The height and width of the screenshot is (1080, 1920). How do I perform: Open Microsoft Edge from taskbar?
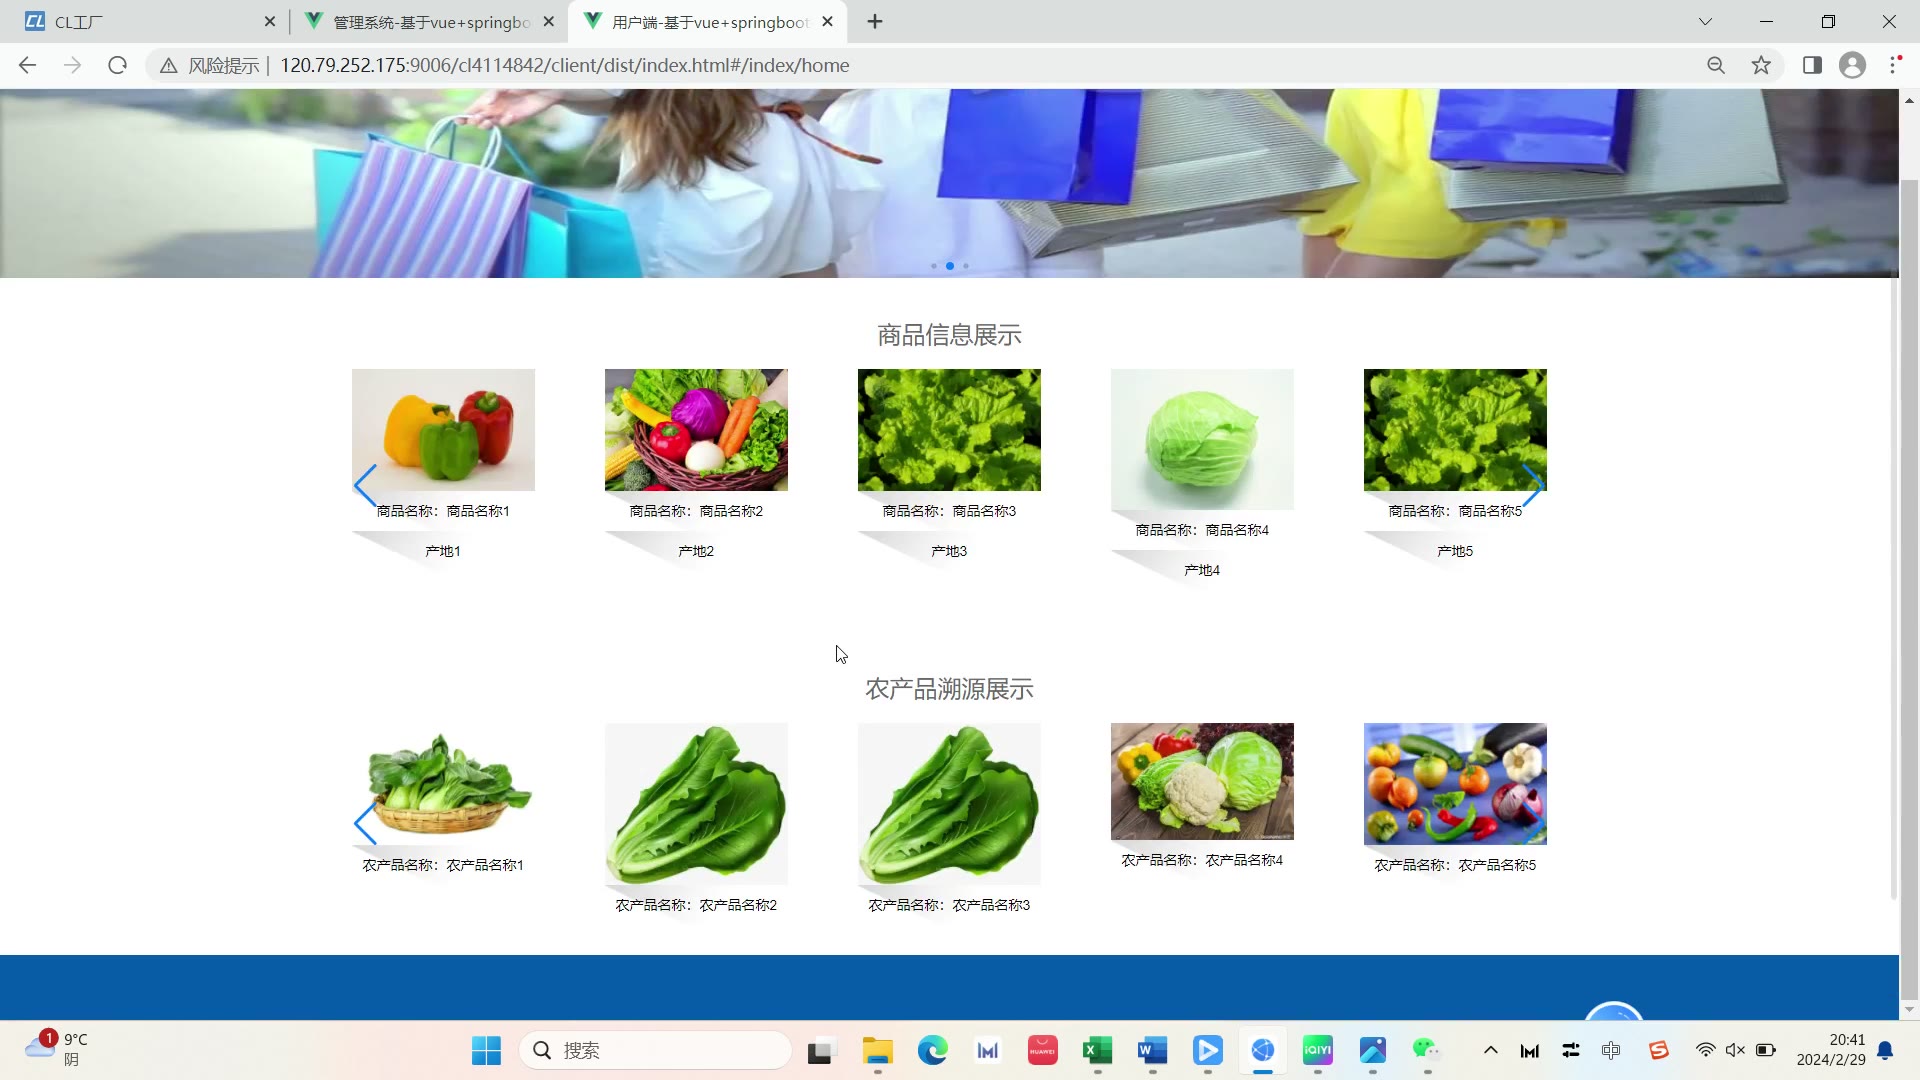point(932,1050)
